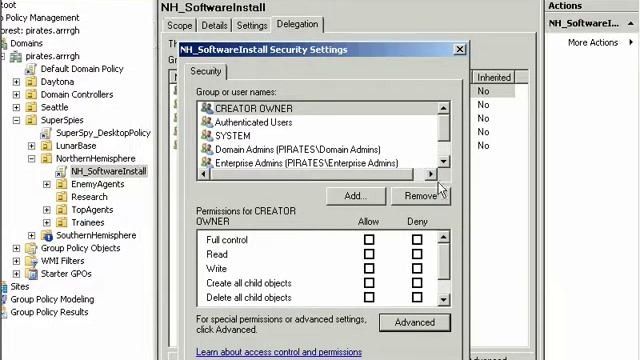Click the user list scroll-right arrow
Viewport: 640px width, 360px height.
coord(431,174)
